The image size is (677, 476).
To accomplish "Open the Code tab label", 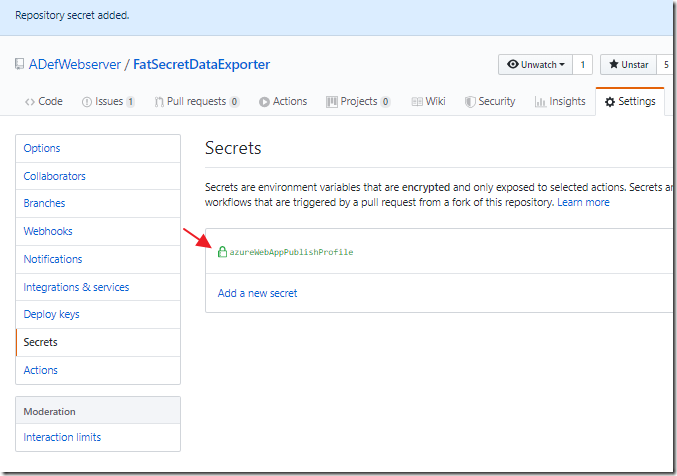I will pos(50,101).
